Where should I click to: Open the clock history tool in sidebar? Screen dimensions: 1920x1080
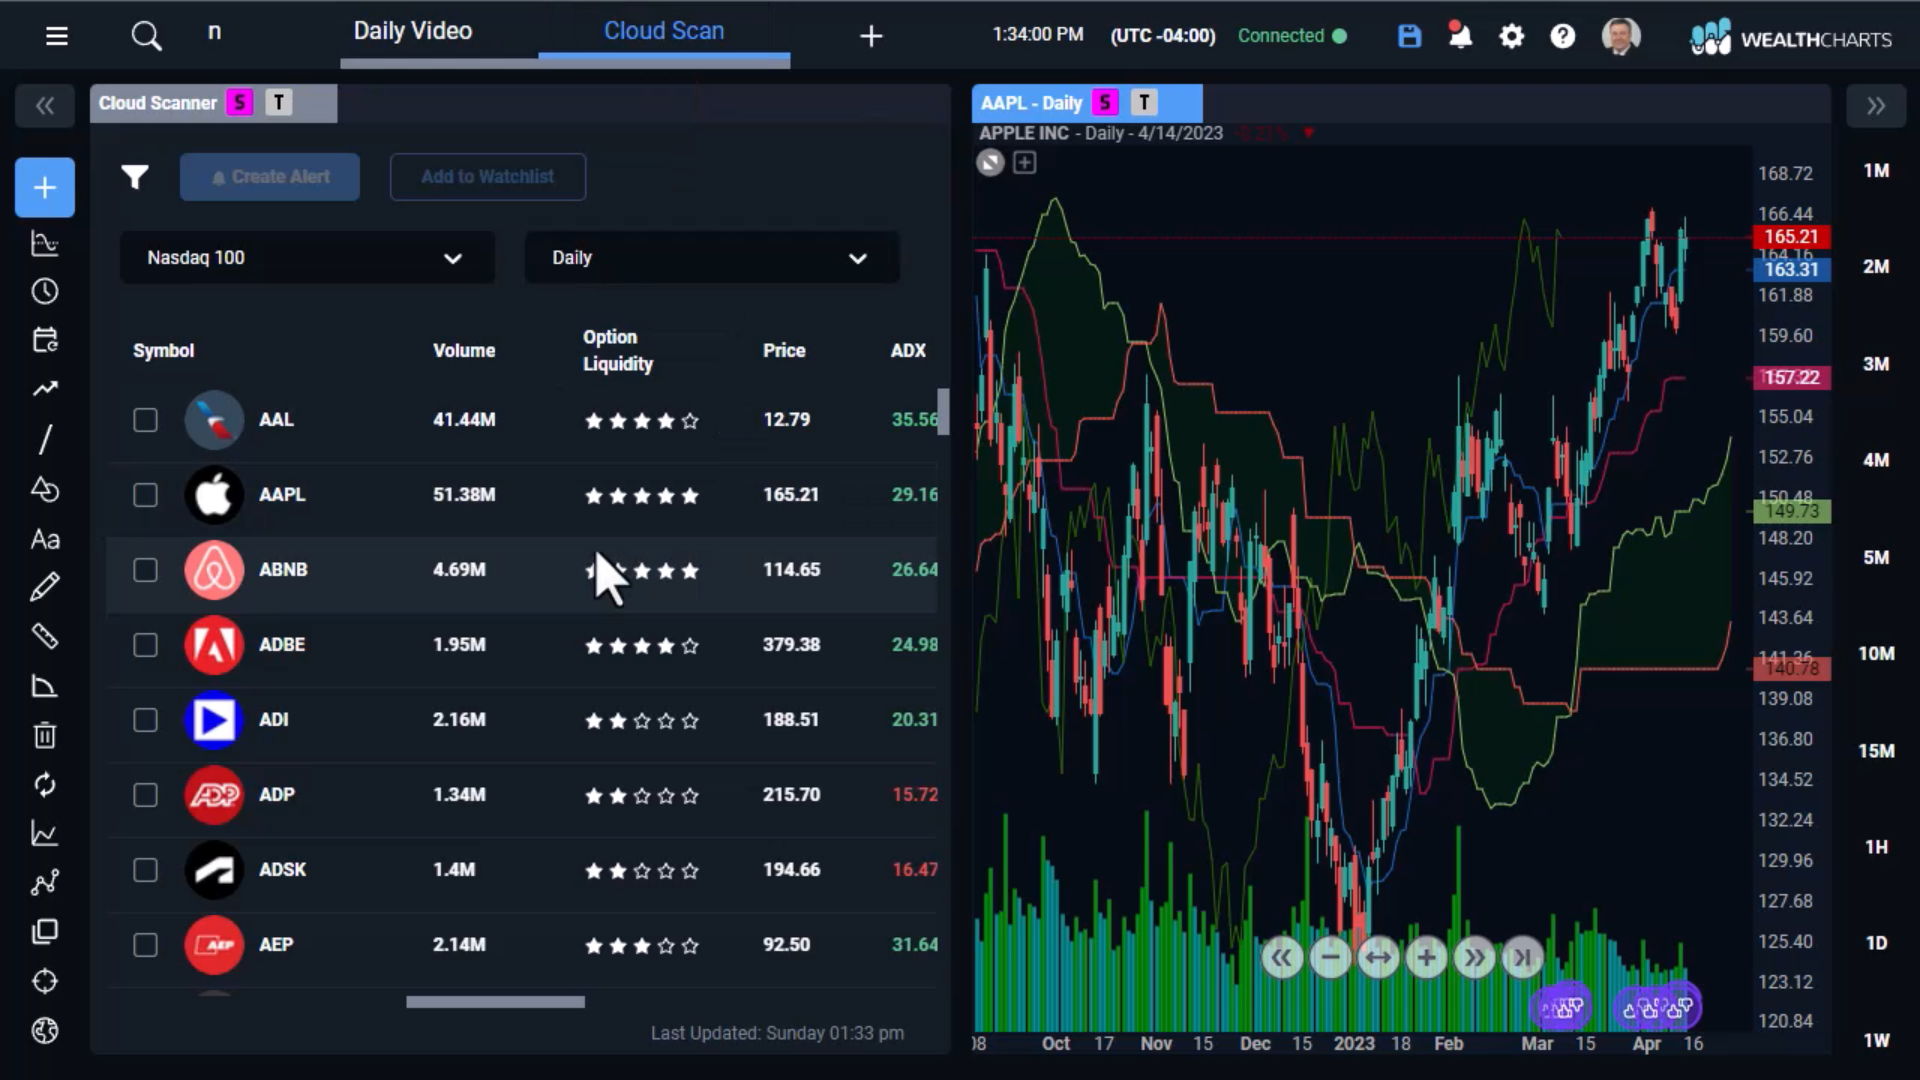point(45,291)
